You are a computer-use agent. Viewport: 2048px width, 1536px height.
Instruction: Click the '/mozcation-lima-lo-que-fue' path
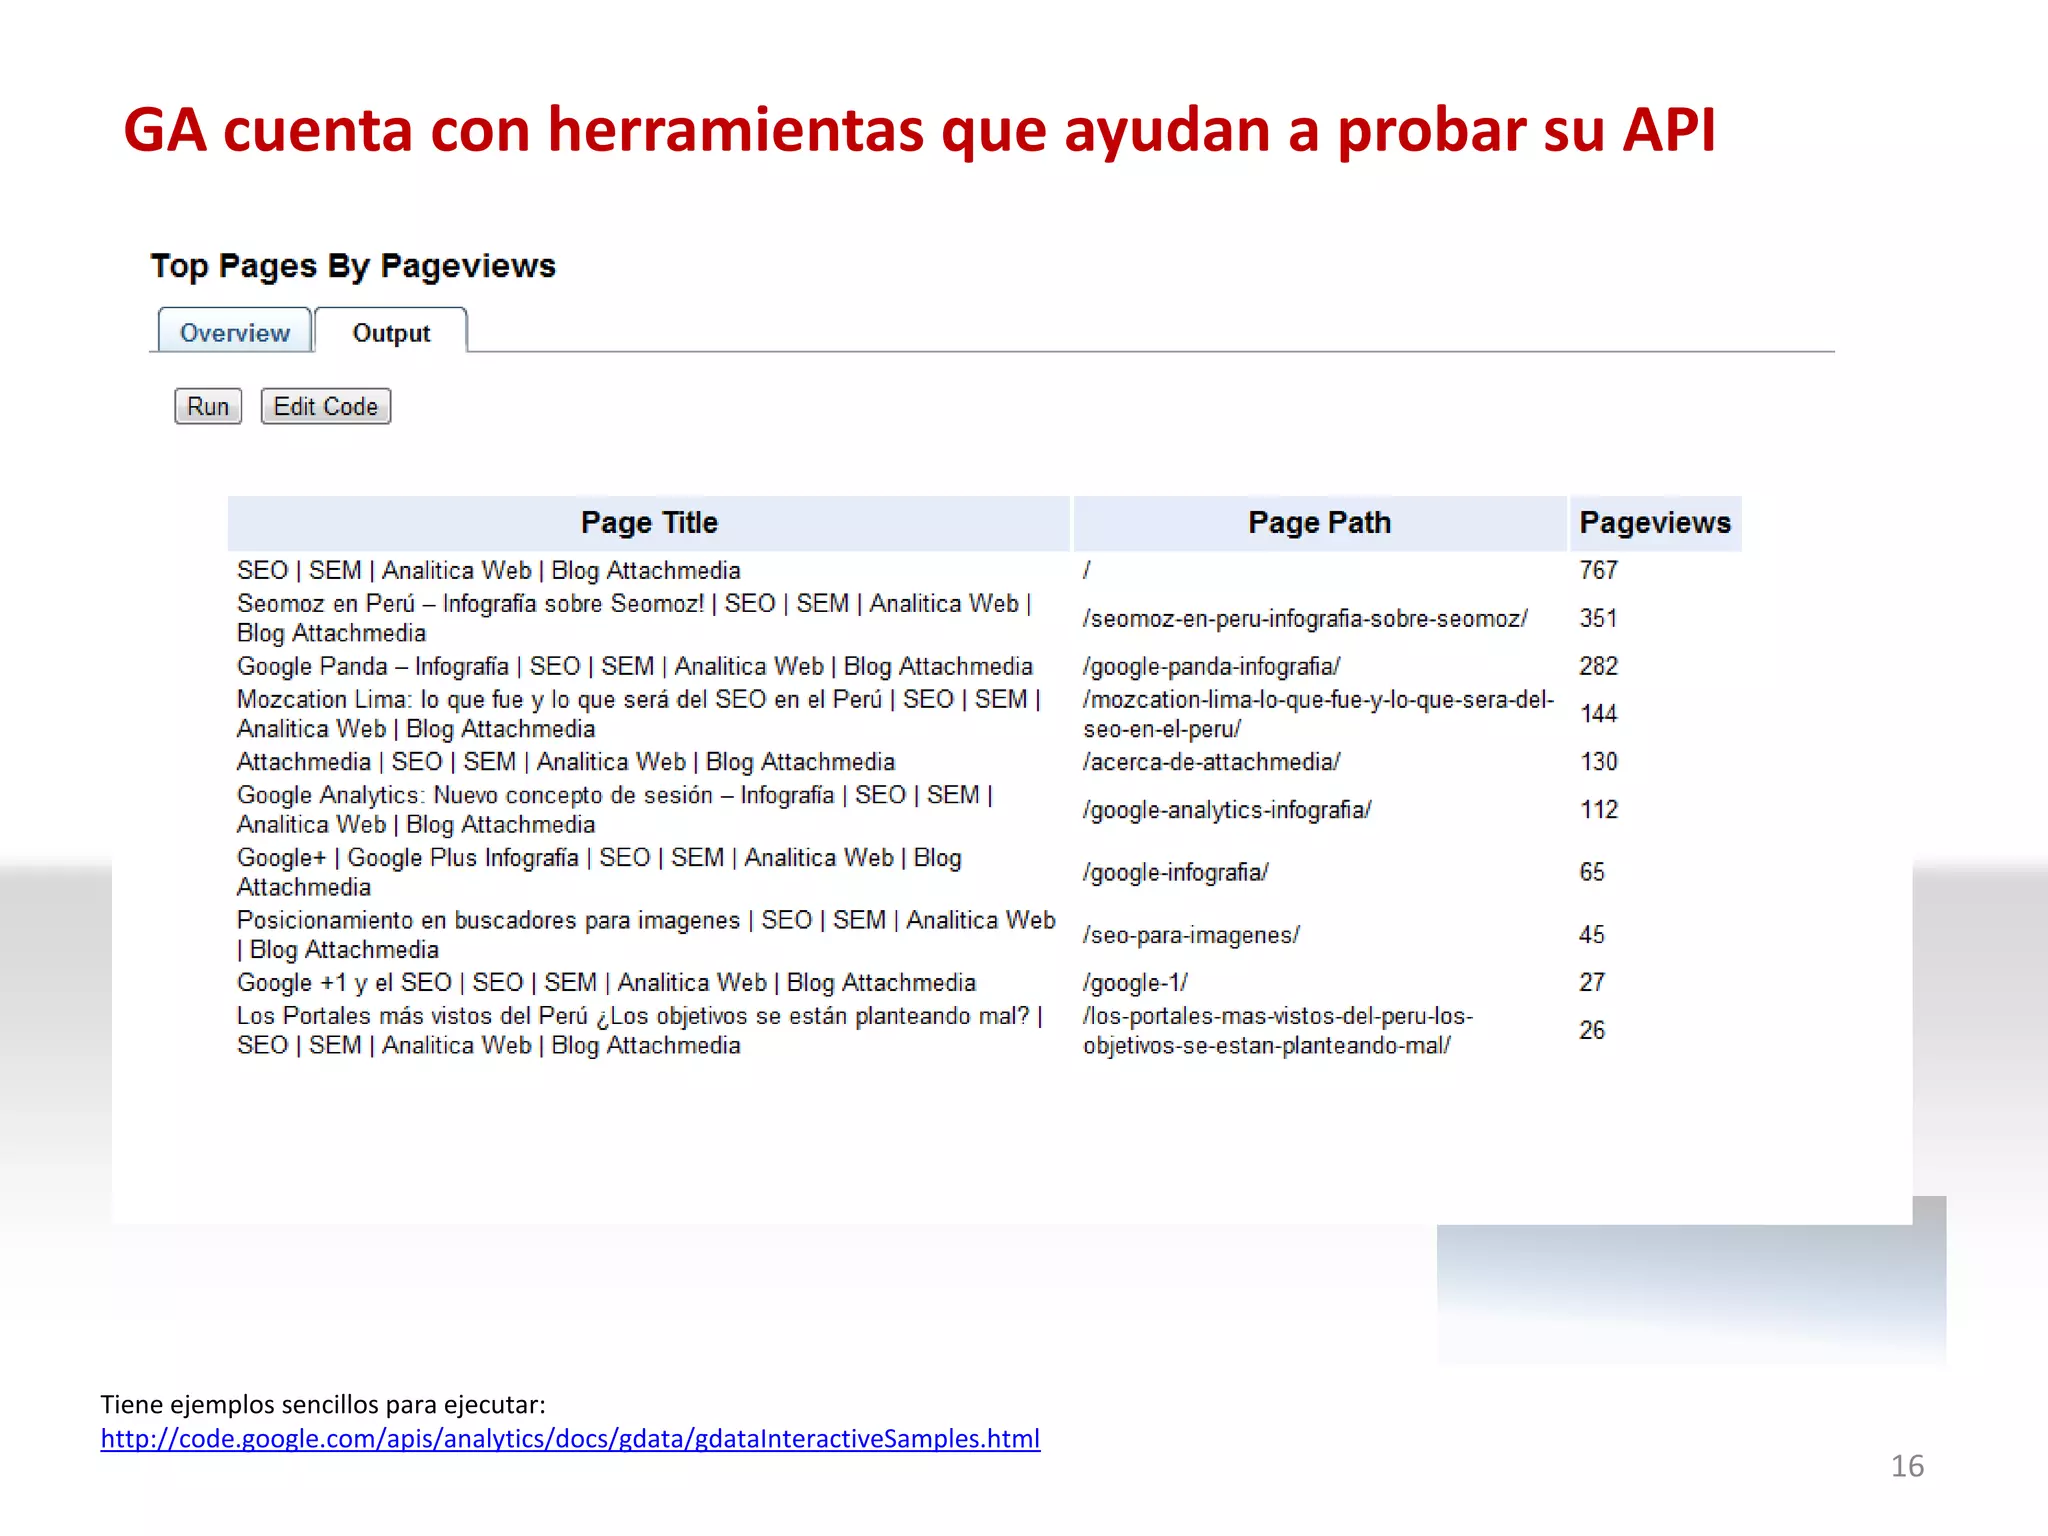(x=1318, y=714)
